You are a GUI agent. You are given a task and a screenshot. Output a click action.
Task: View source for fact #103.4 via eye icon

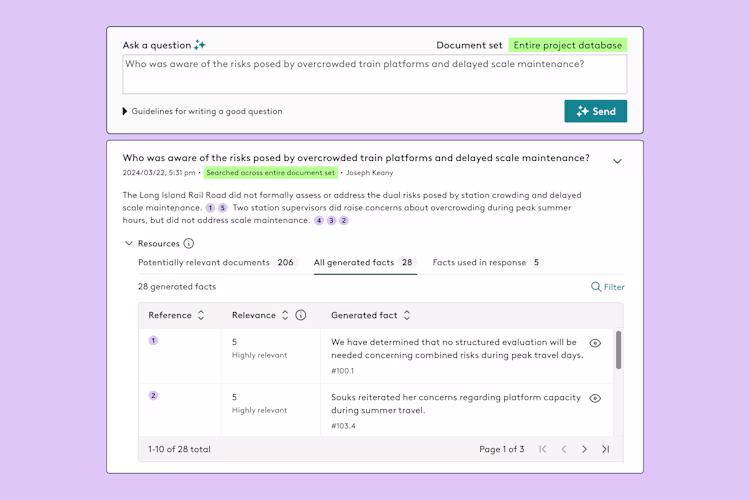click(x=595, y=398)
